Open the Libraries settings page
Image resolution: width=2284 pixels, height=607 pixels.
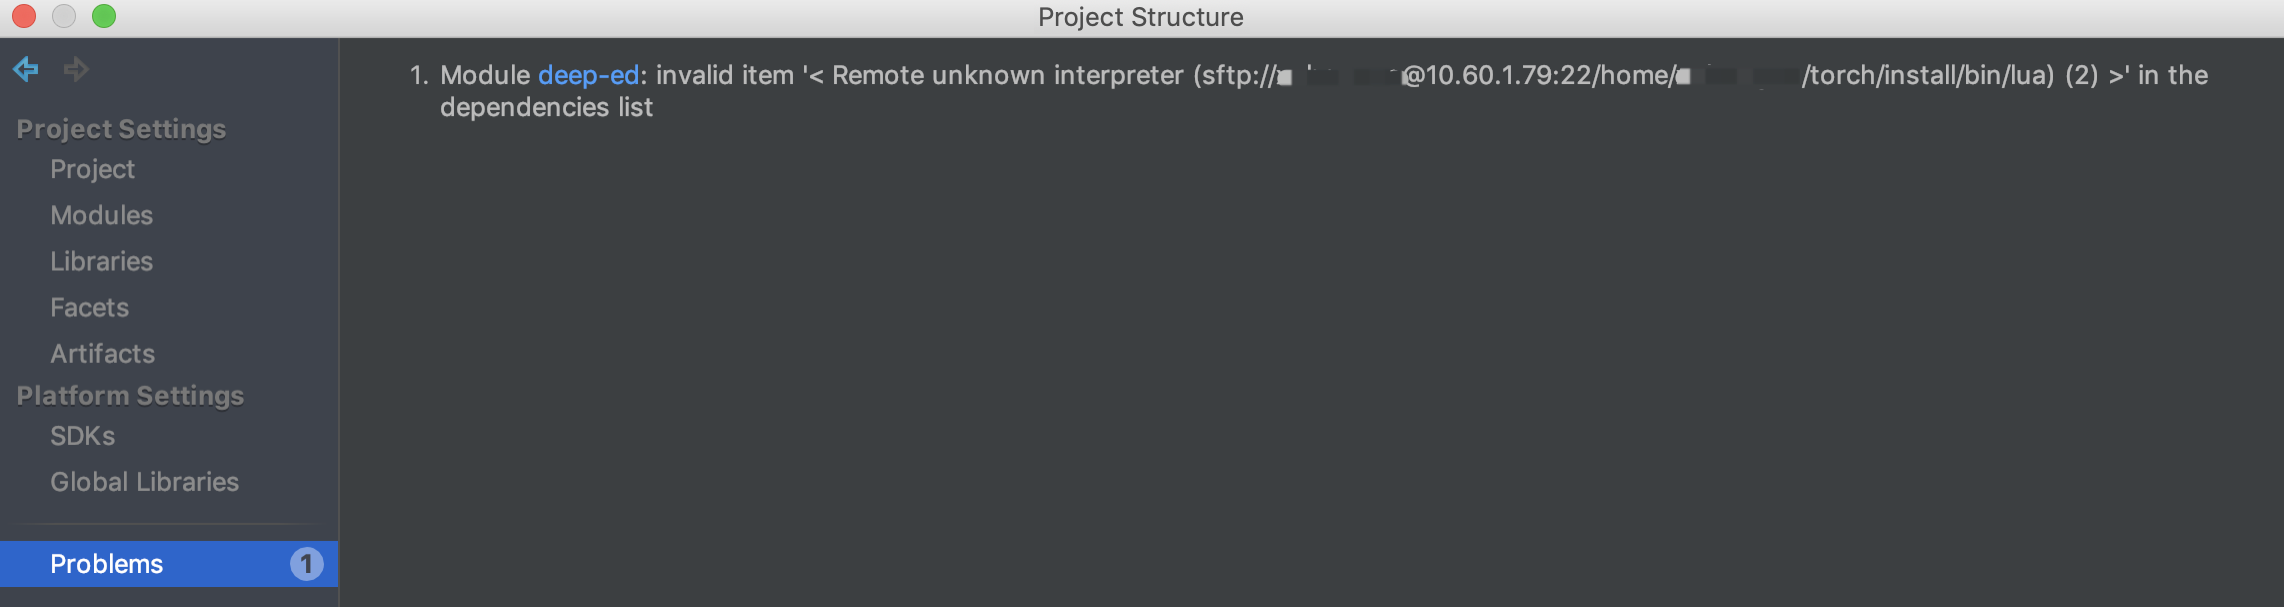point(101,261)
